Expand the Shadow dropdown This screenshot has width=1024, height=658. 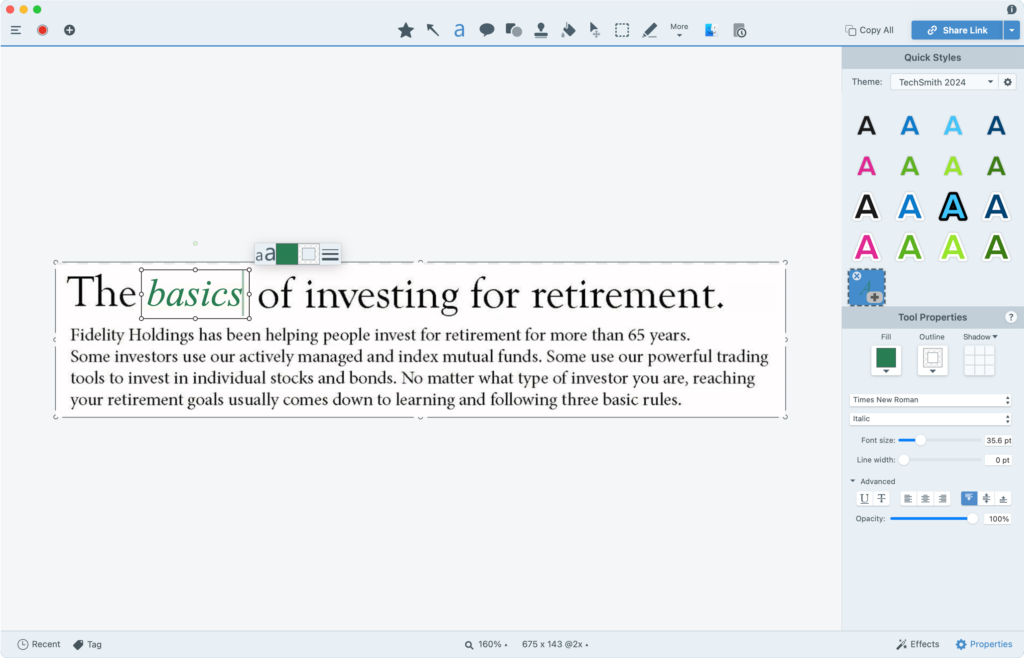click(980, 337)
